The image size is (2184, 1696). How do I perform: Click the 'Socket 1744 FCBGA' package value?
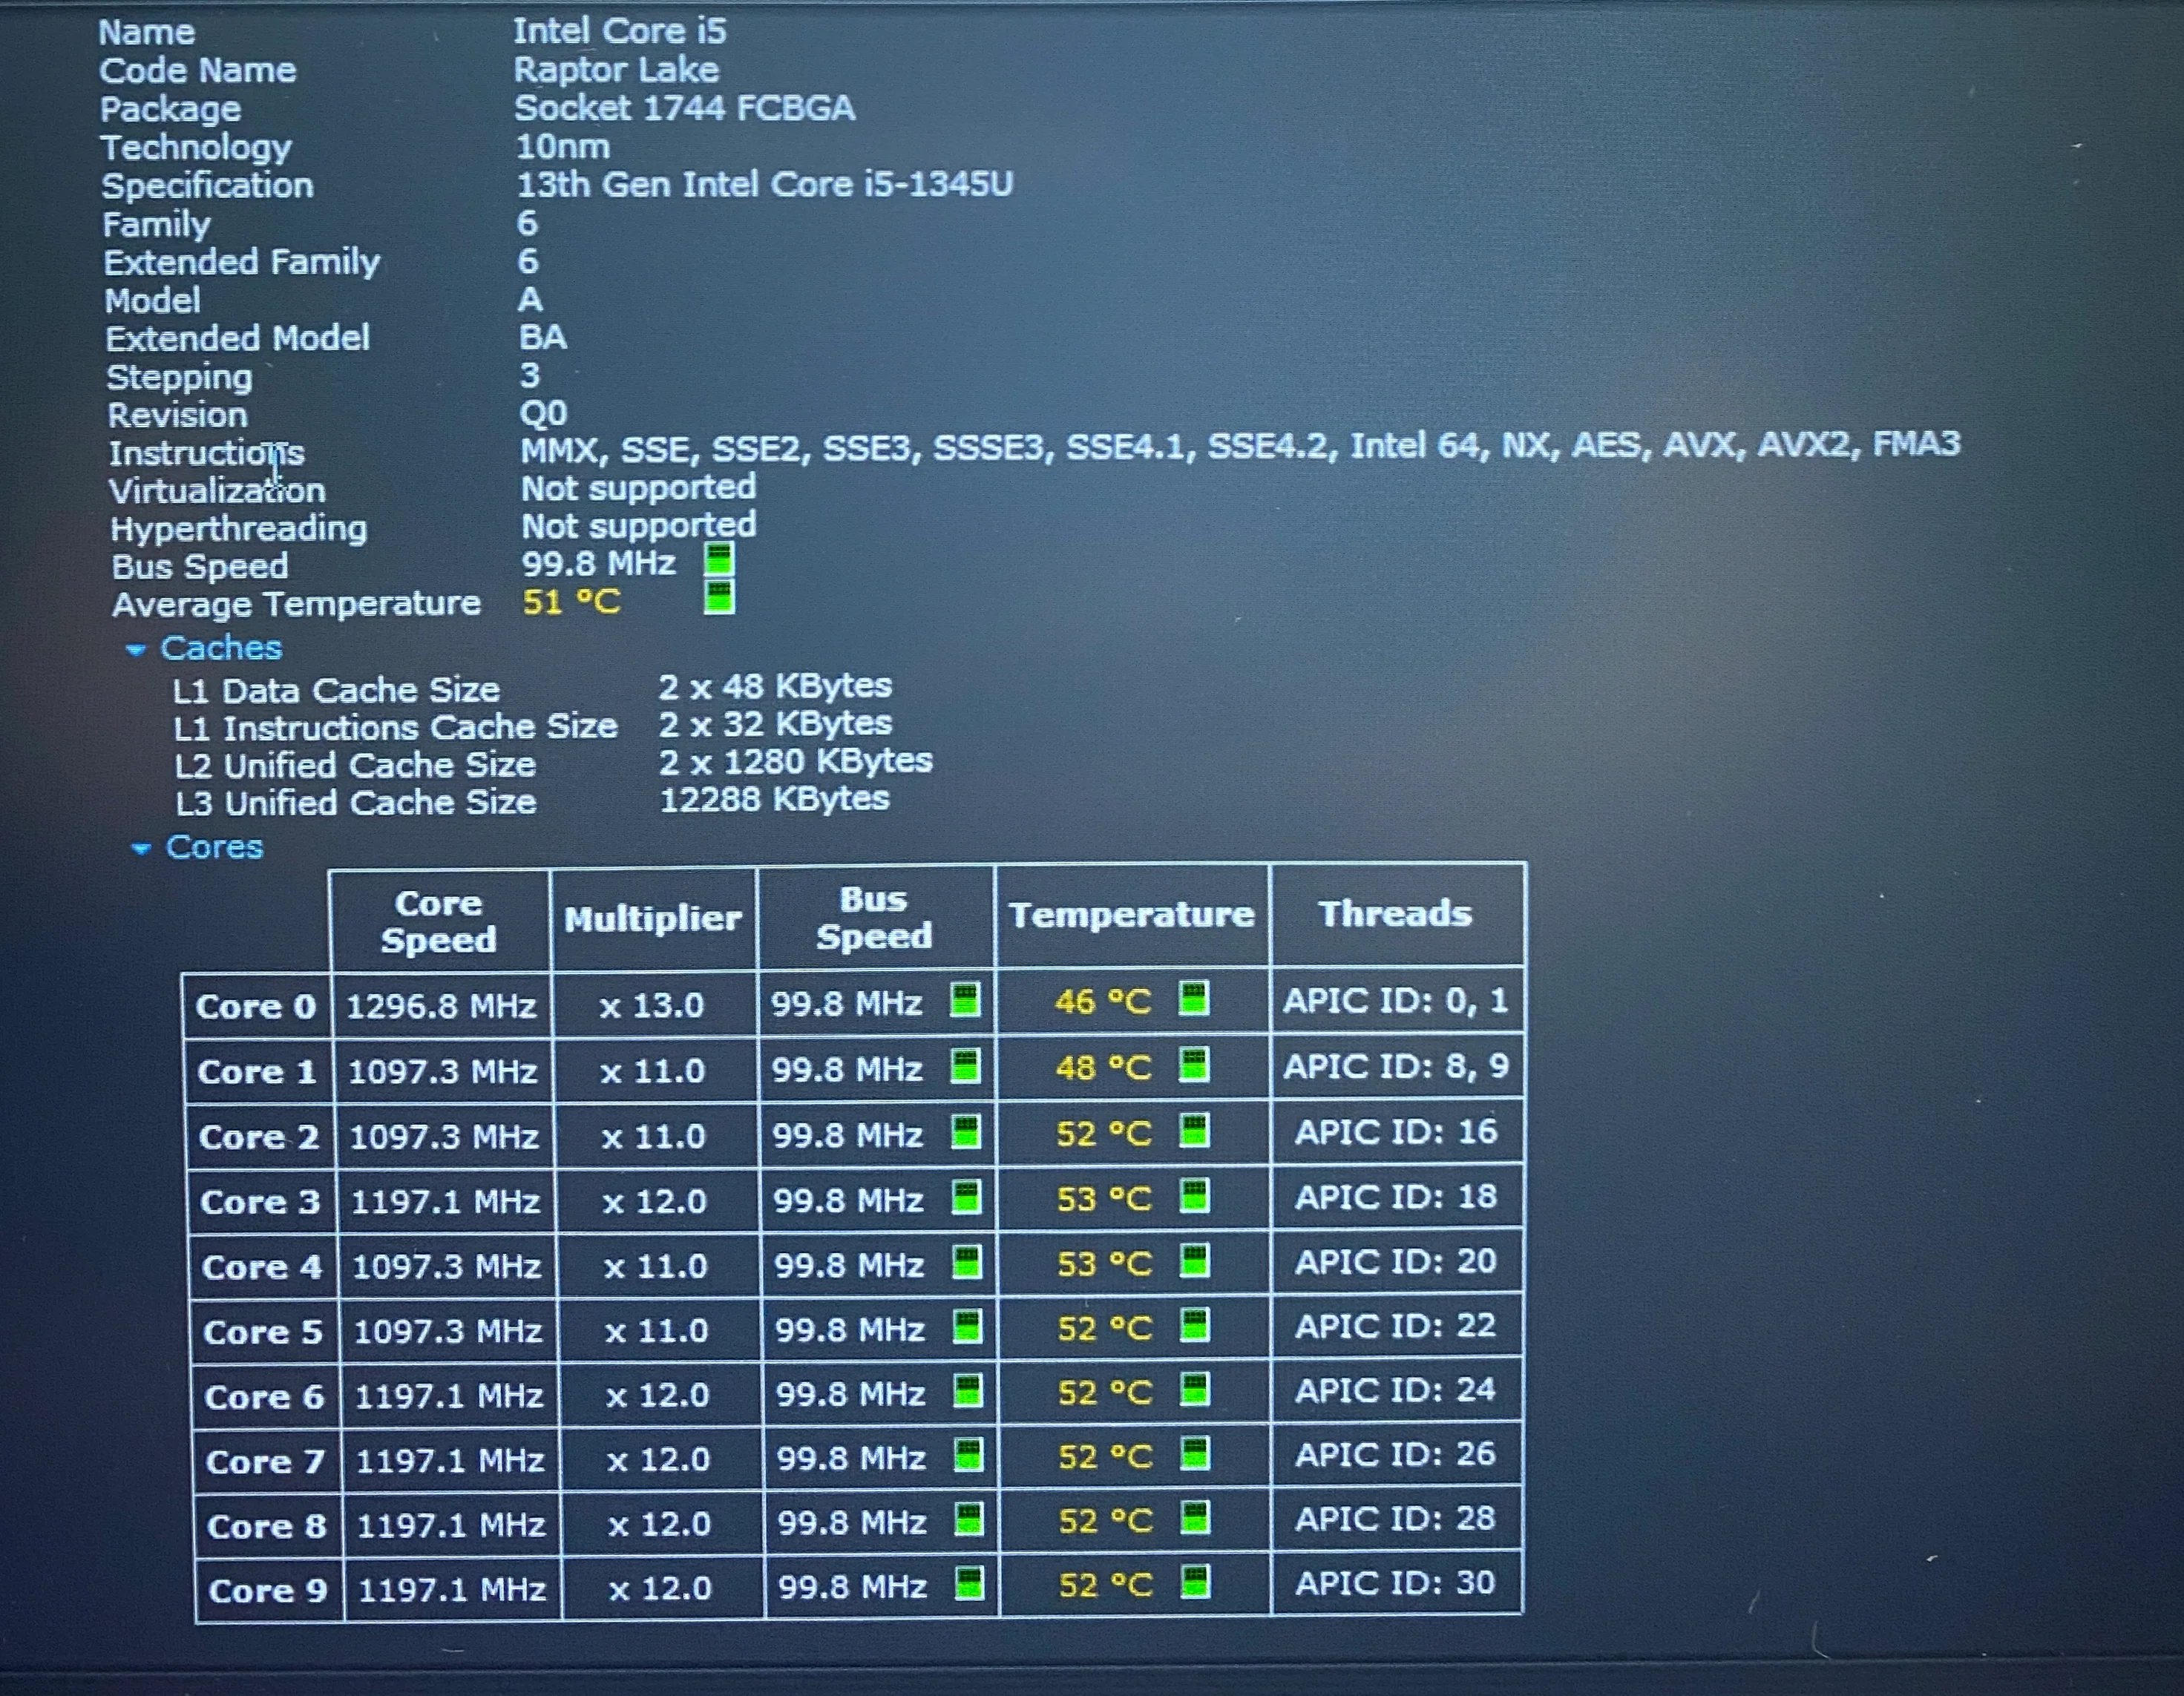pyautogui.click(x=685, y=108)
